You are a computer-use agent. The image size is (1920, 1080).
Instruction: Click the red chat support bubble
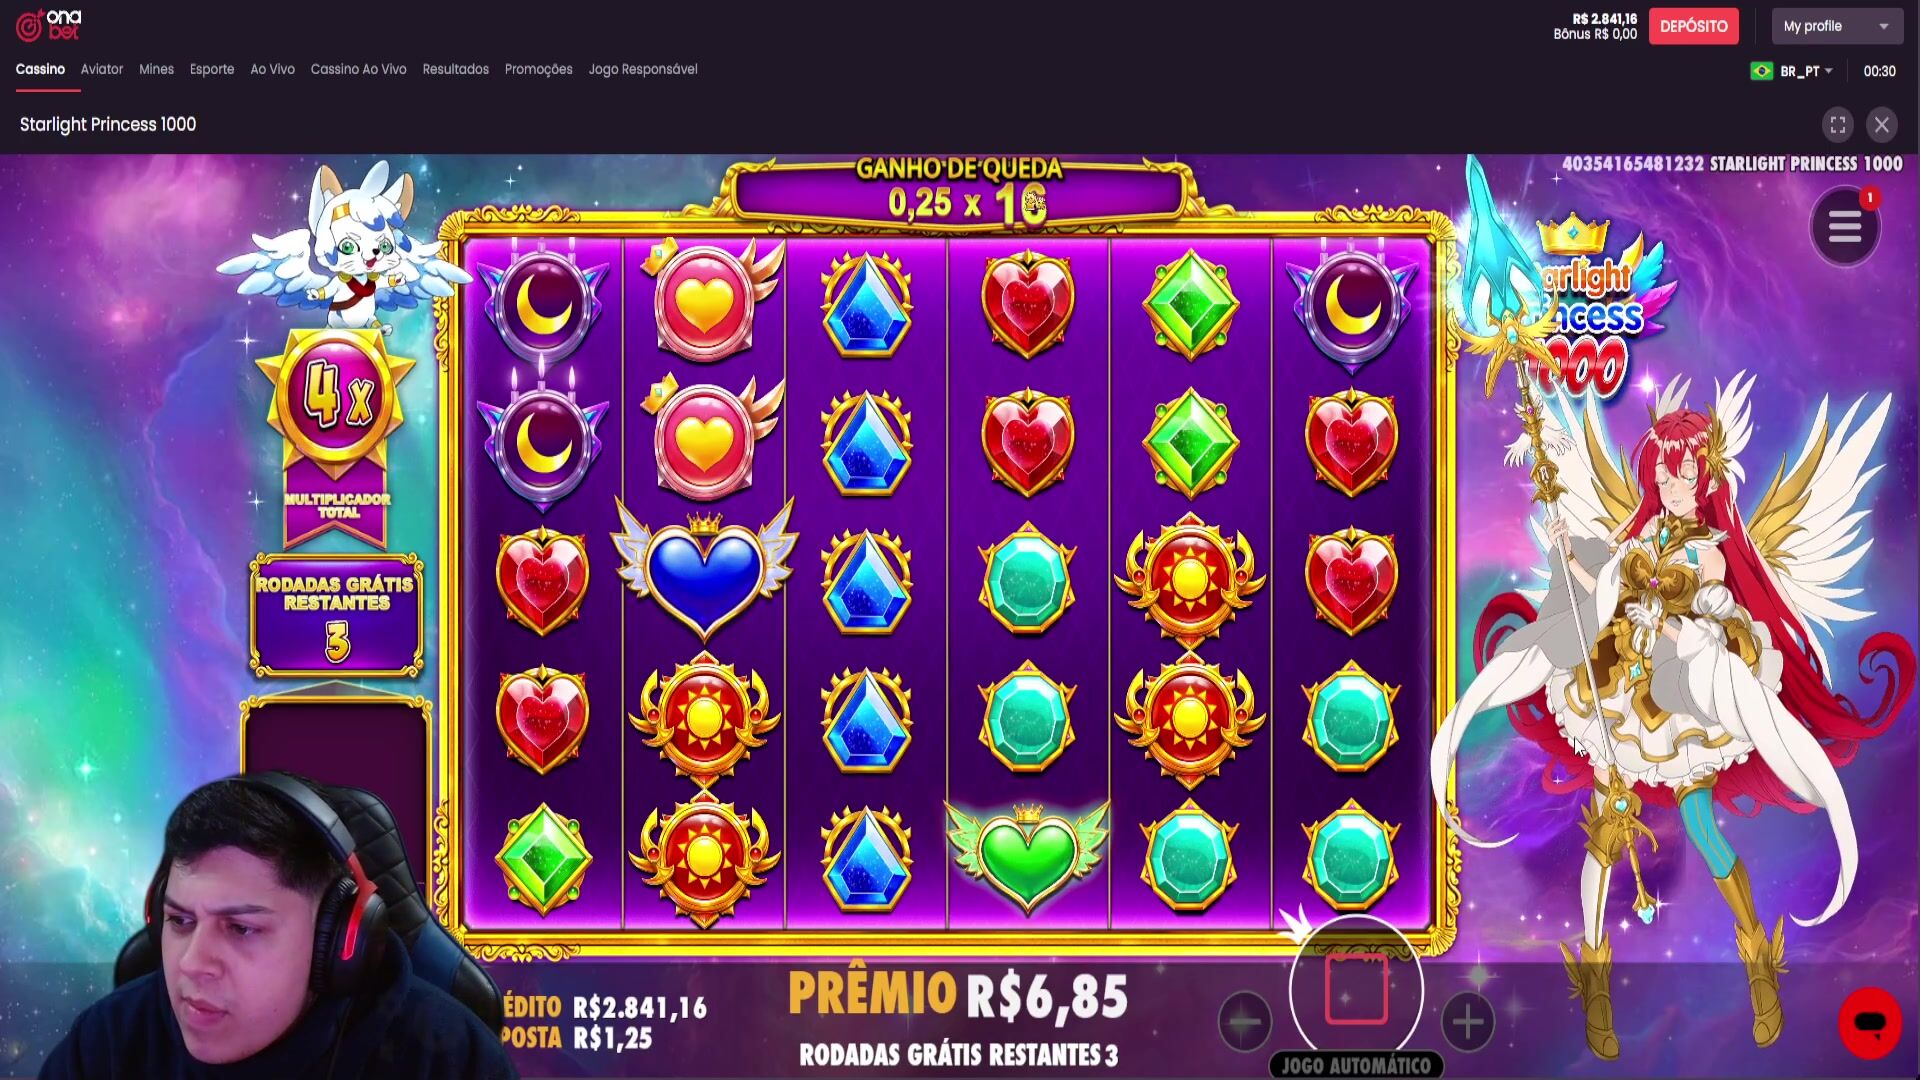tap(1870, 1023)
